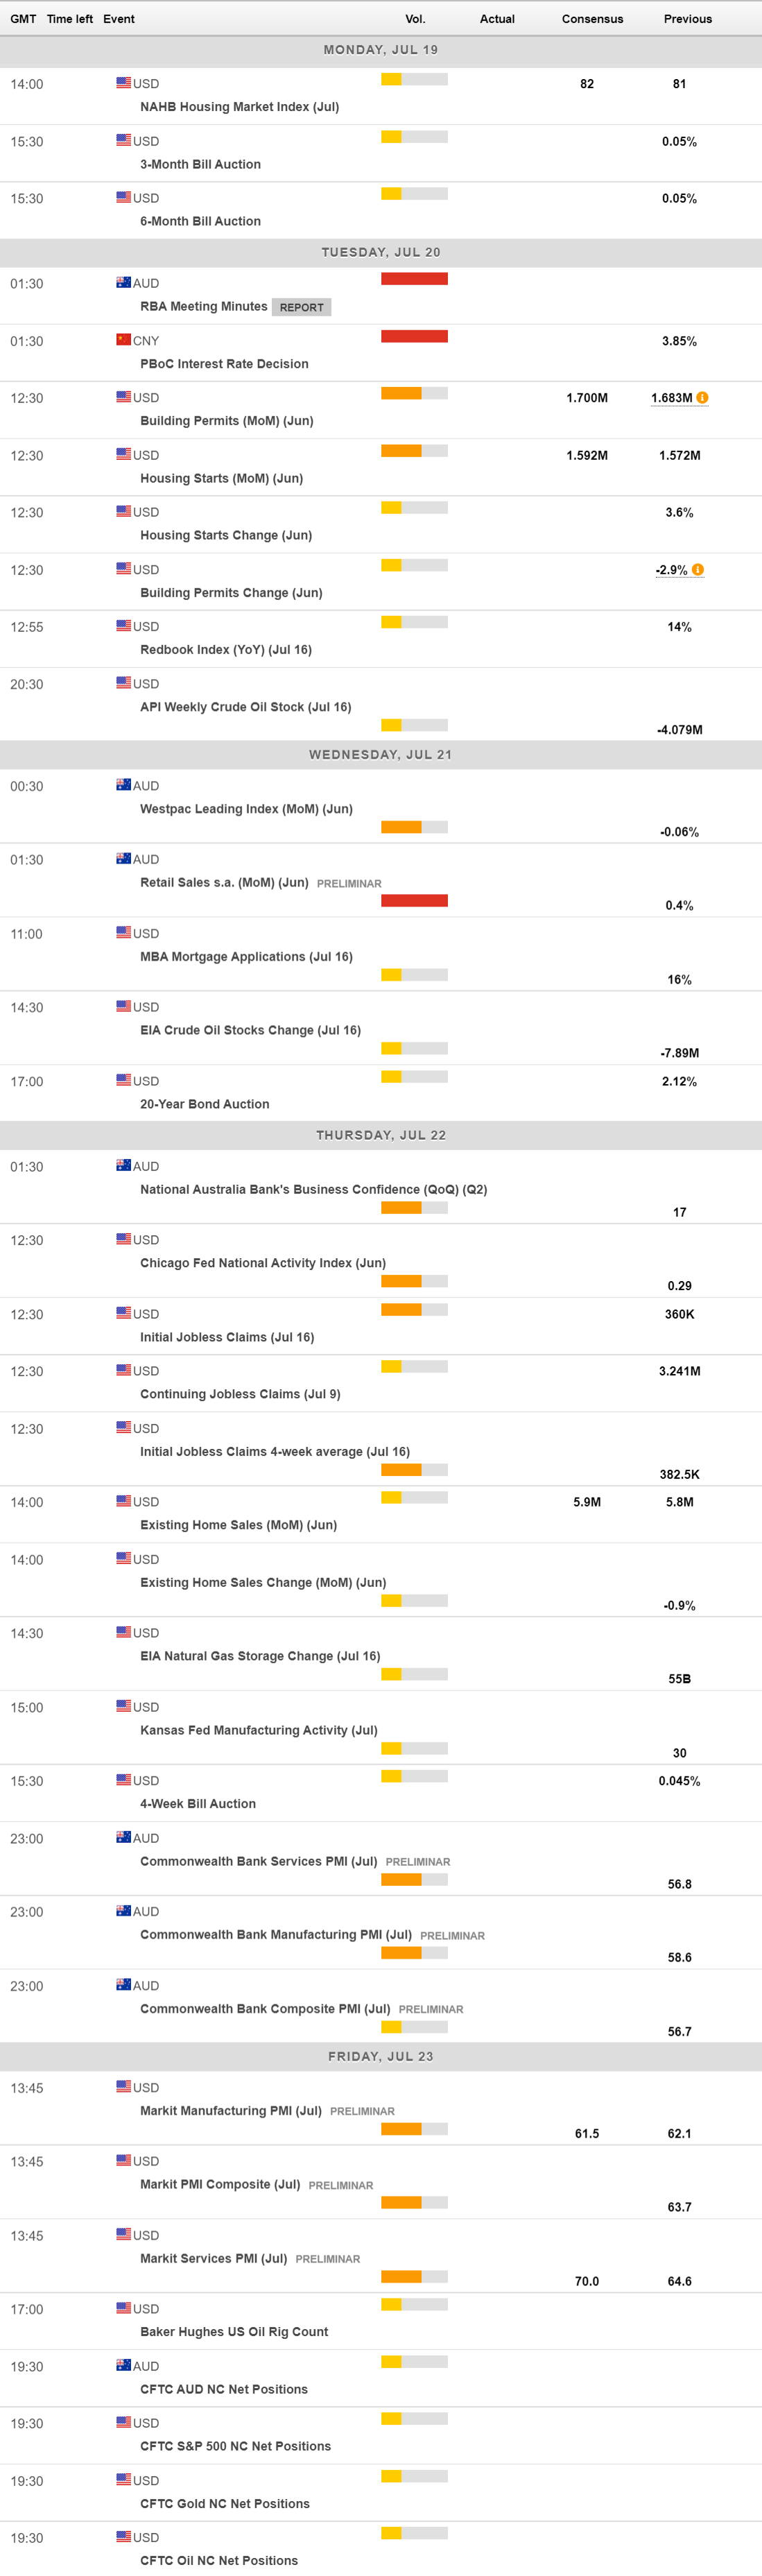Click the Time left column header
Image resolution: width=762 pixels, height=2576 pixels.
coord(70,19)
